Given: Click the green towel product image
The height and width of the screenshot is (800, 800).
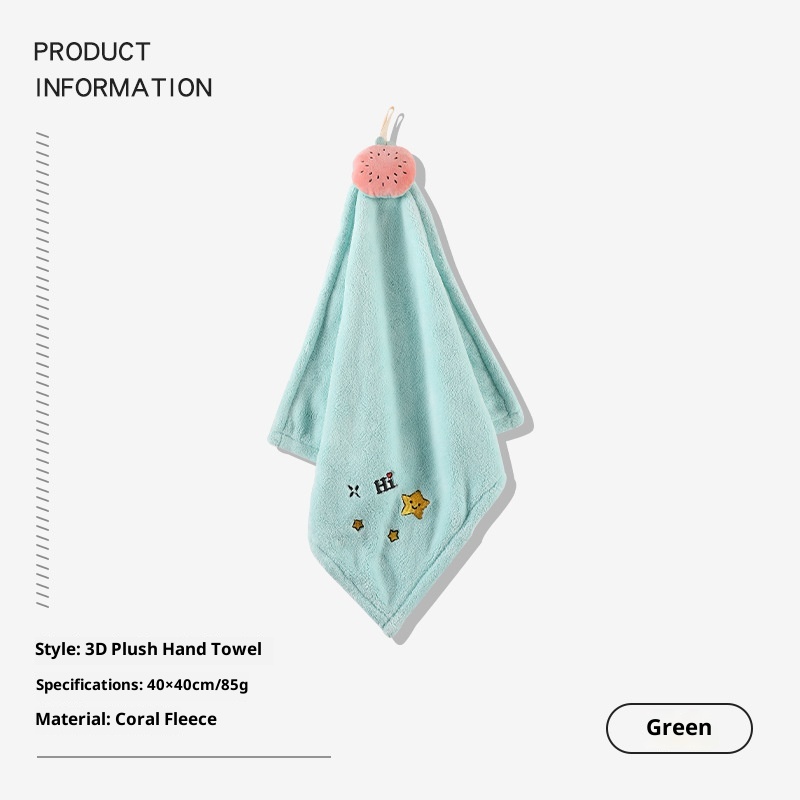Looking at the screenshot, I should coord(395,372).
